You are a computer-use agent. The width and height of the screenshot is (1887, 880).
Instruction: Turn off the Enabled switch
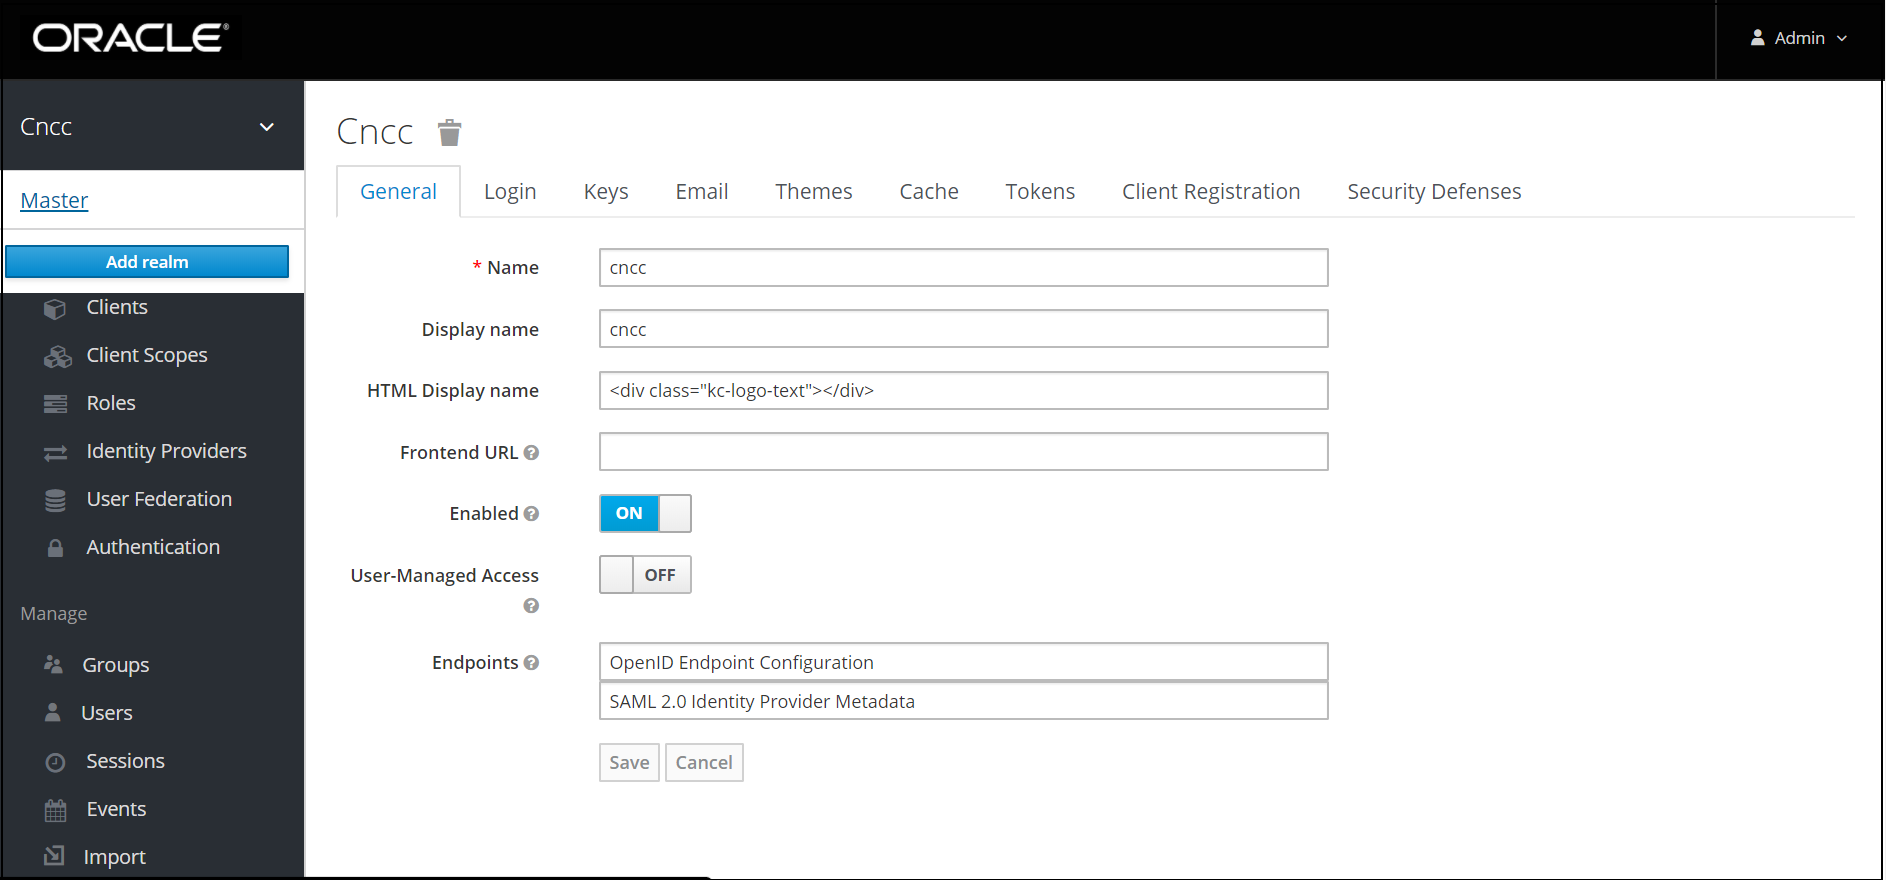645,514
